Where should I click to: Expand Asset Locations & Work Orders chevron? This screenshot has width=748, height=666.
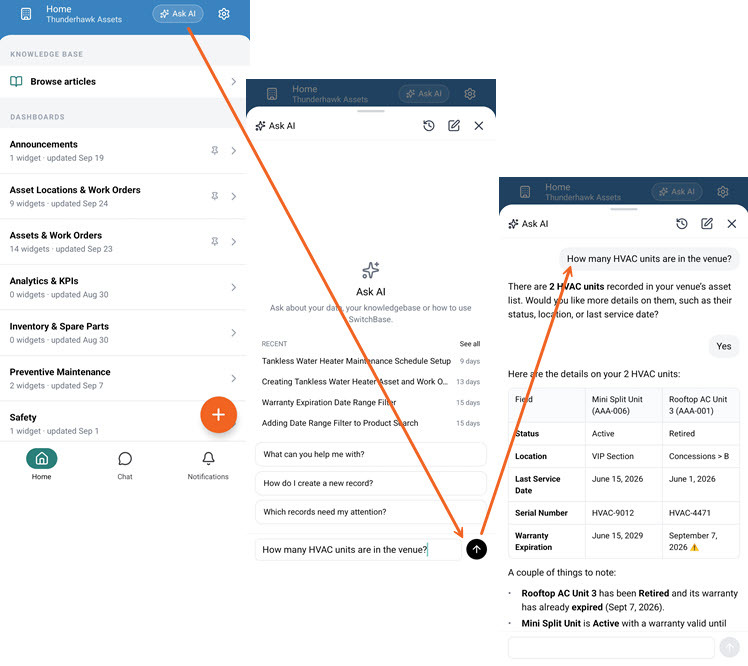point(234,196)
